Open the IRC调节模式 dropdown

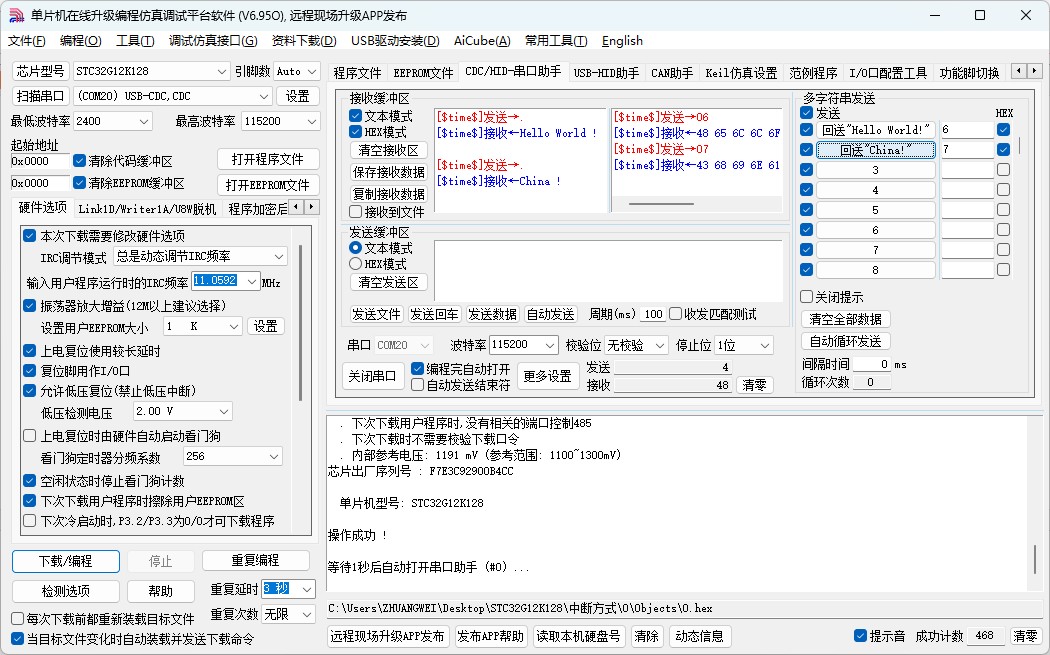coord(279,257)
